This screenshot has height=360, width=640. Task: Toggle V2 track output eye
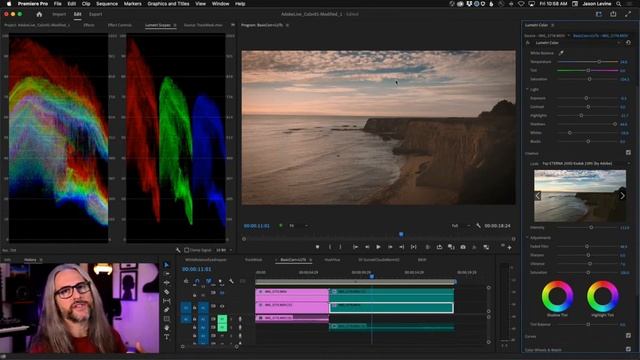coord(222,293)
